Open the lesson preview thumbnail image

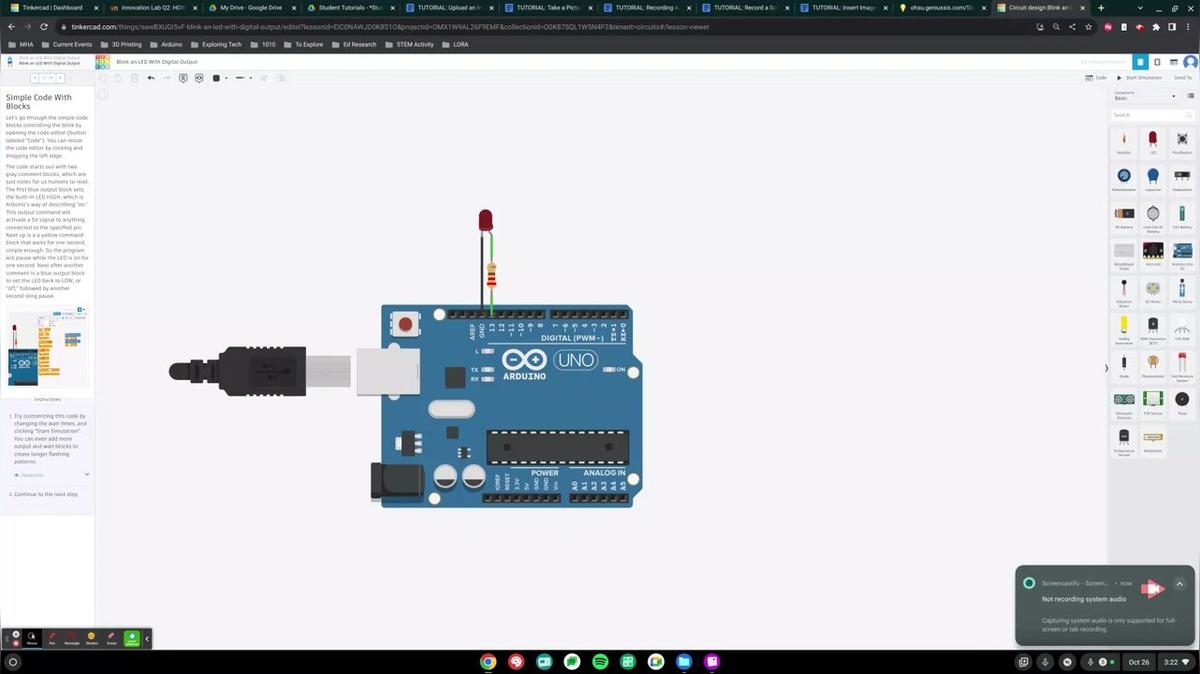coord(48,348)
